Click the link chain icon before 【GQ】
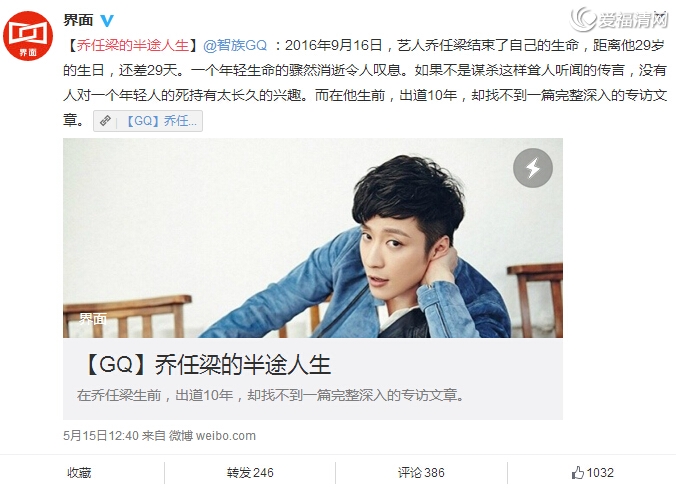Image resolution: width=676 pixels, height=492 pixels. pyautogui.click(x=105, y=121)
